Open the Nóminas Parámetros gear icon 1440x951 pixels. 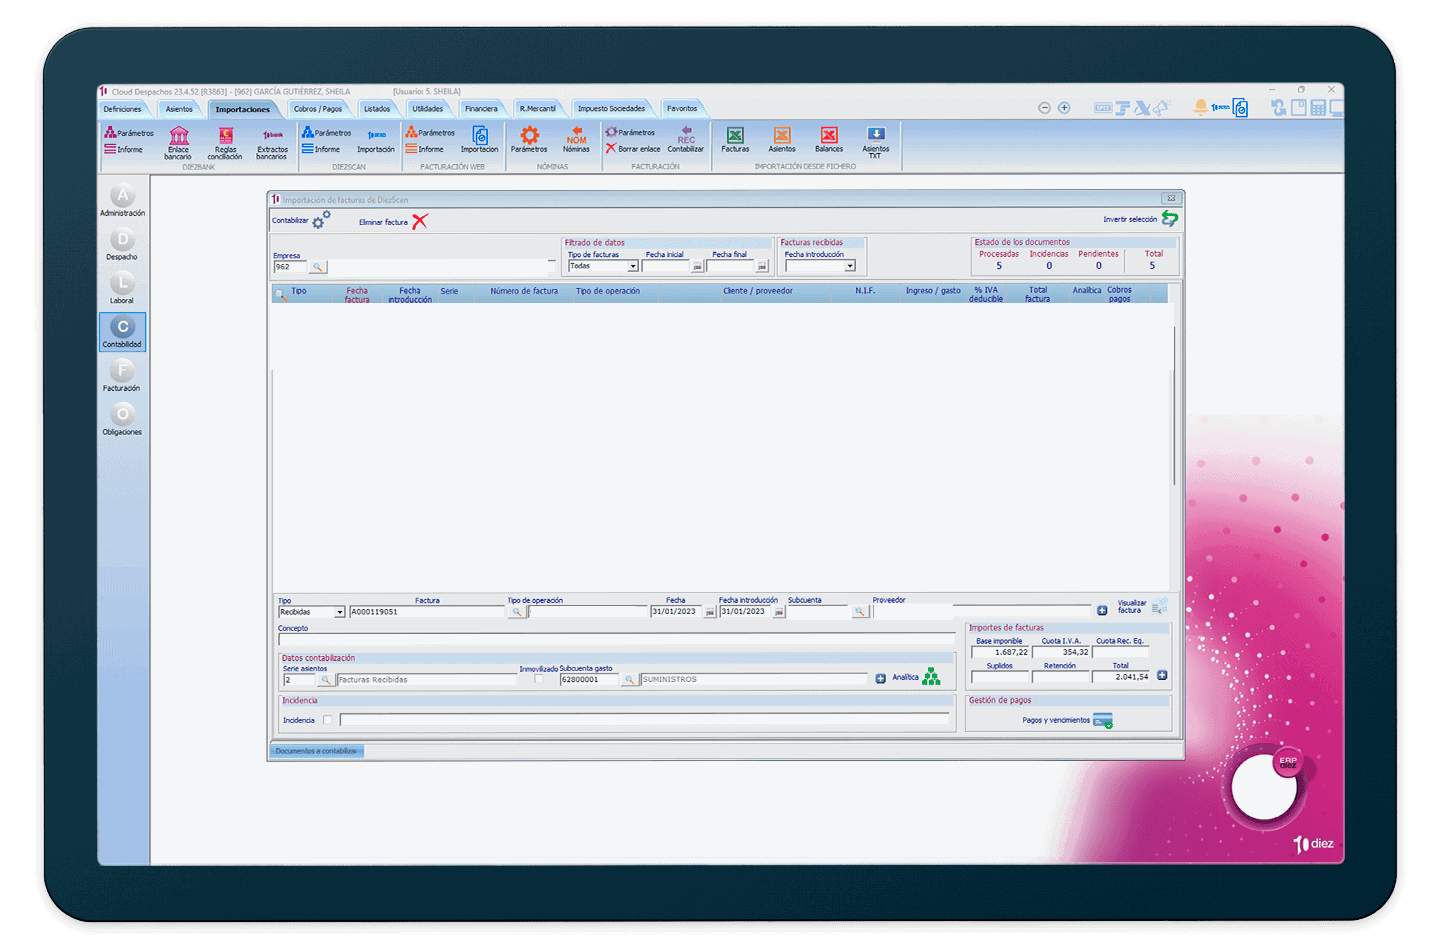(529, 138)
